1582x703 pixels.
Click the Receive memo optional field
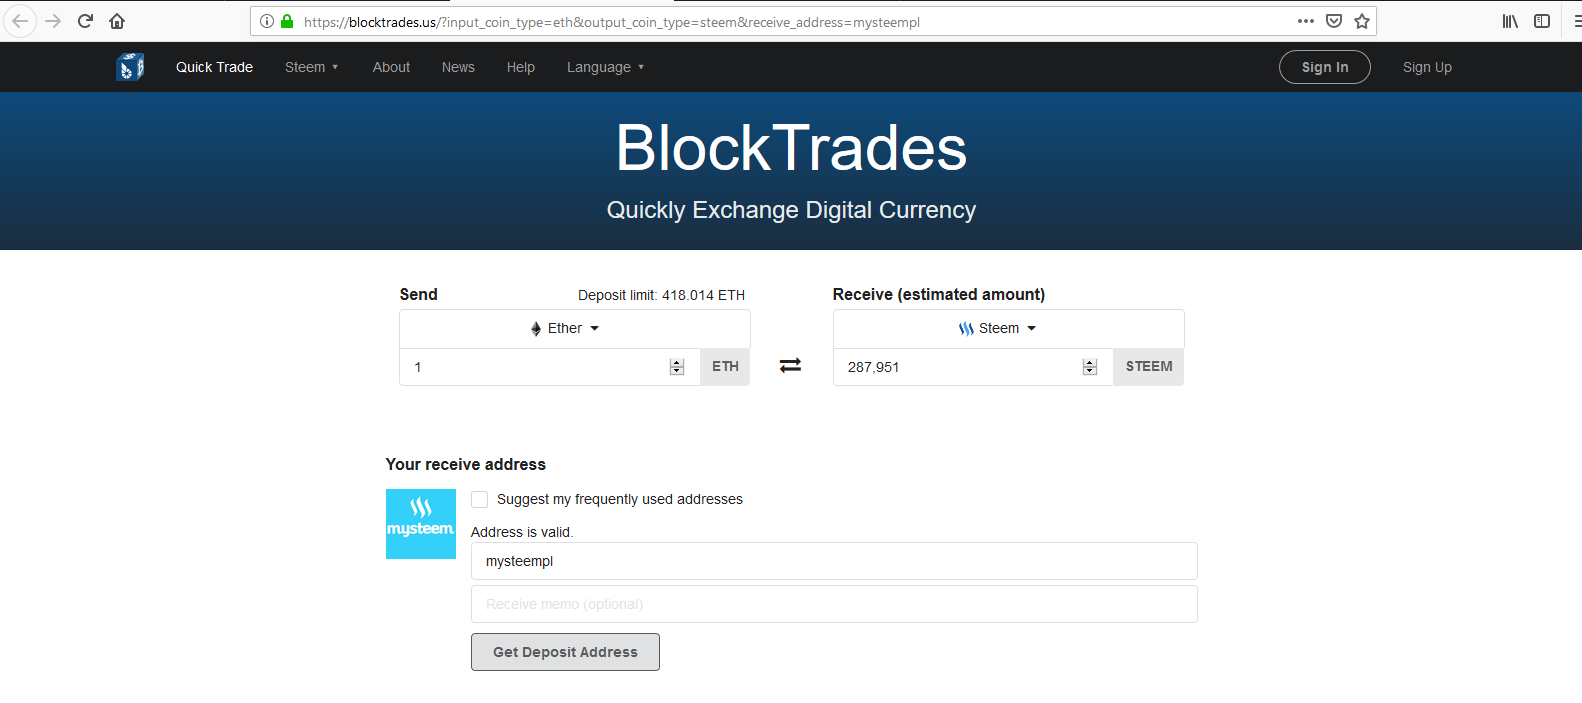(x=834, y=604)
